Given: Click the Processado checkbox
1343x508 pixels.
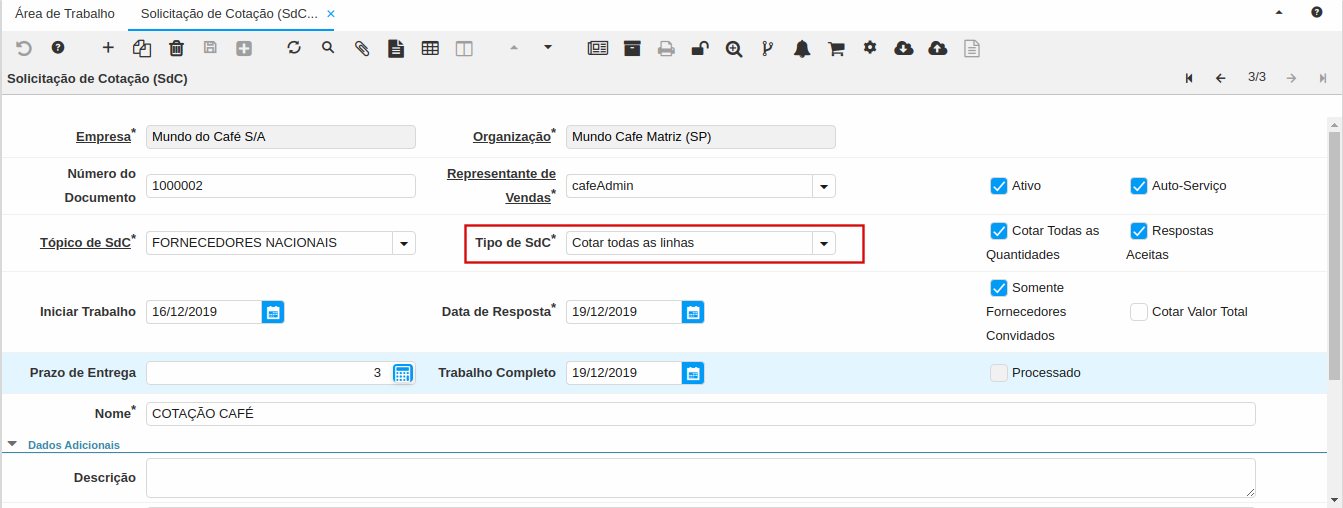Looking at the screenshot, I should (x=998, y=372).
